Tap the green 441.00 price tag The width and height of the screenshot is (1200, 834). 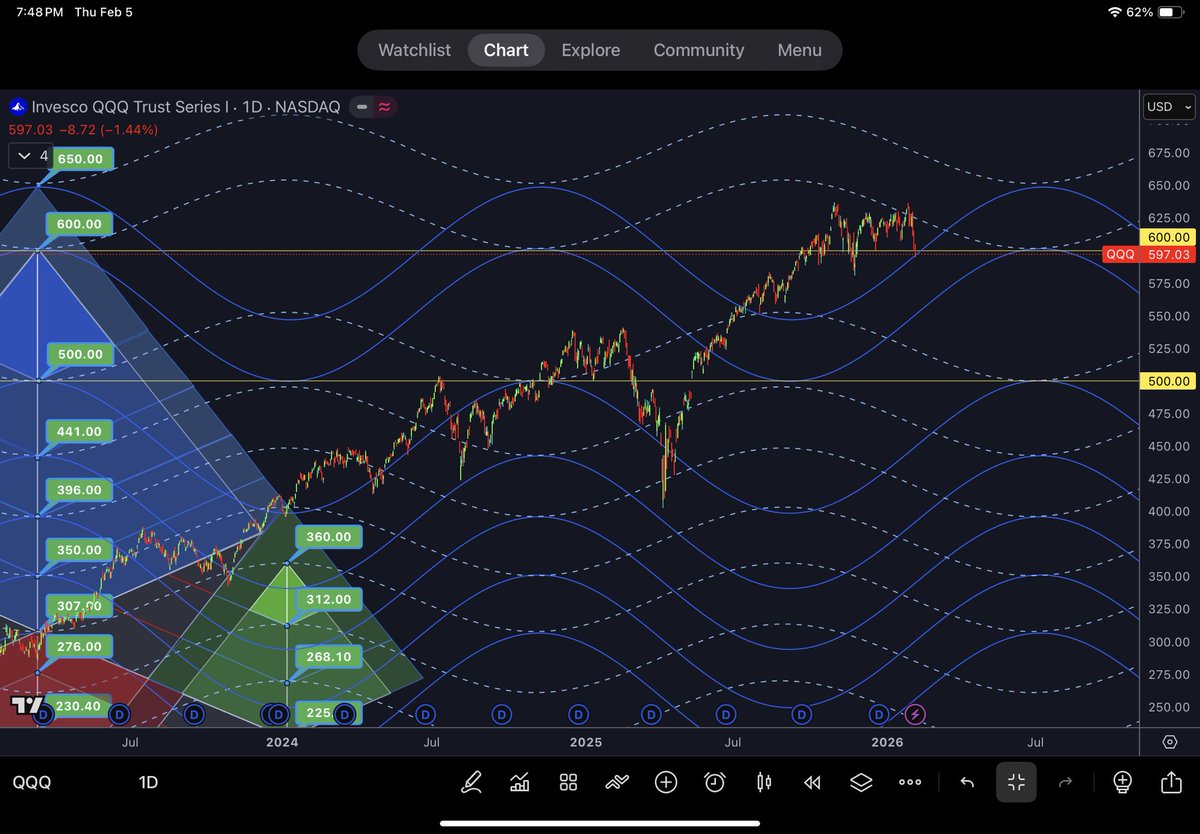tap(80, 432)
